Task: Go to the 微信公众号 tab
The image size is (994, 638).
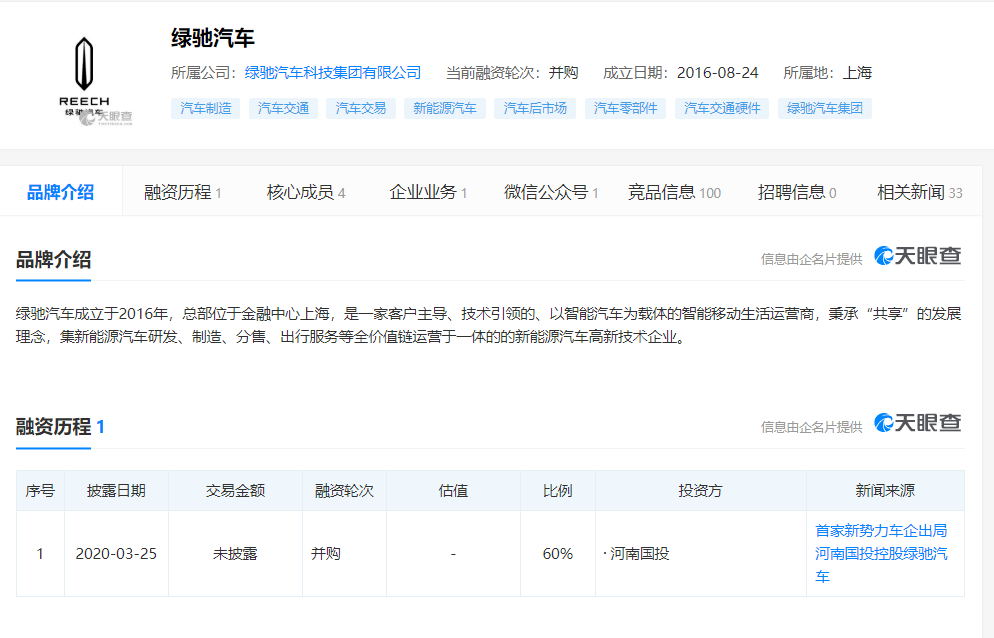Action: [x=551, y=192]
